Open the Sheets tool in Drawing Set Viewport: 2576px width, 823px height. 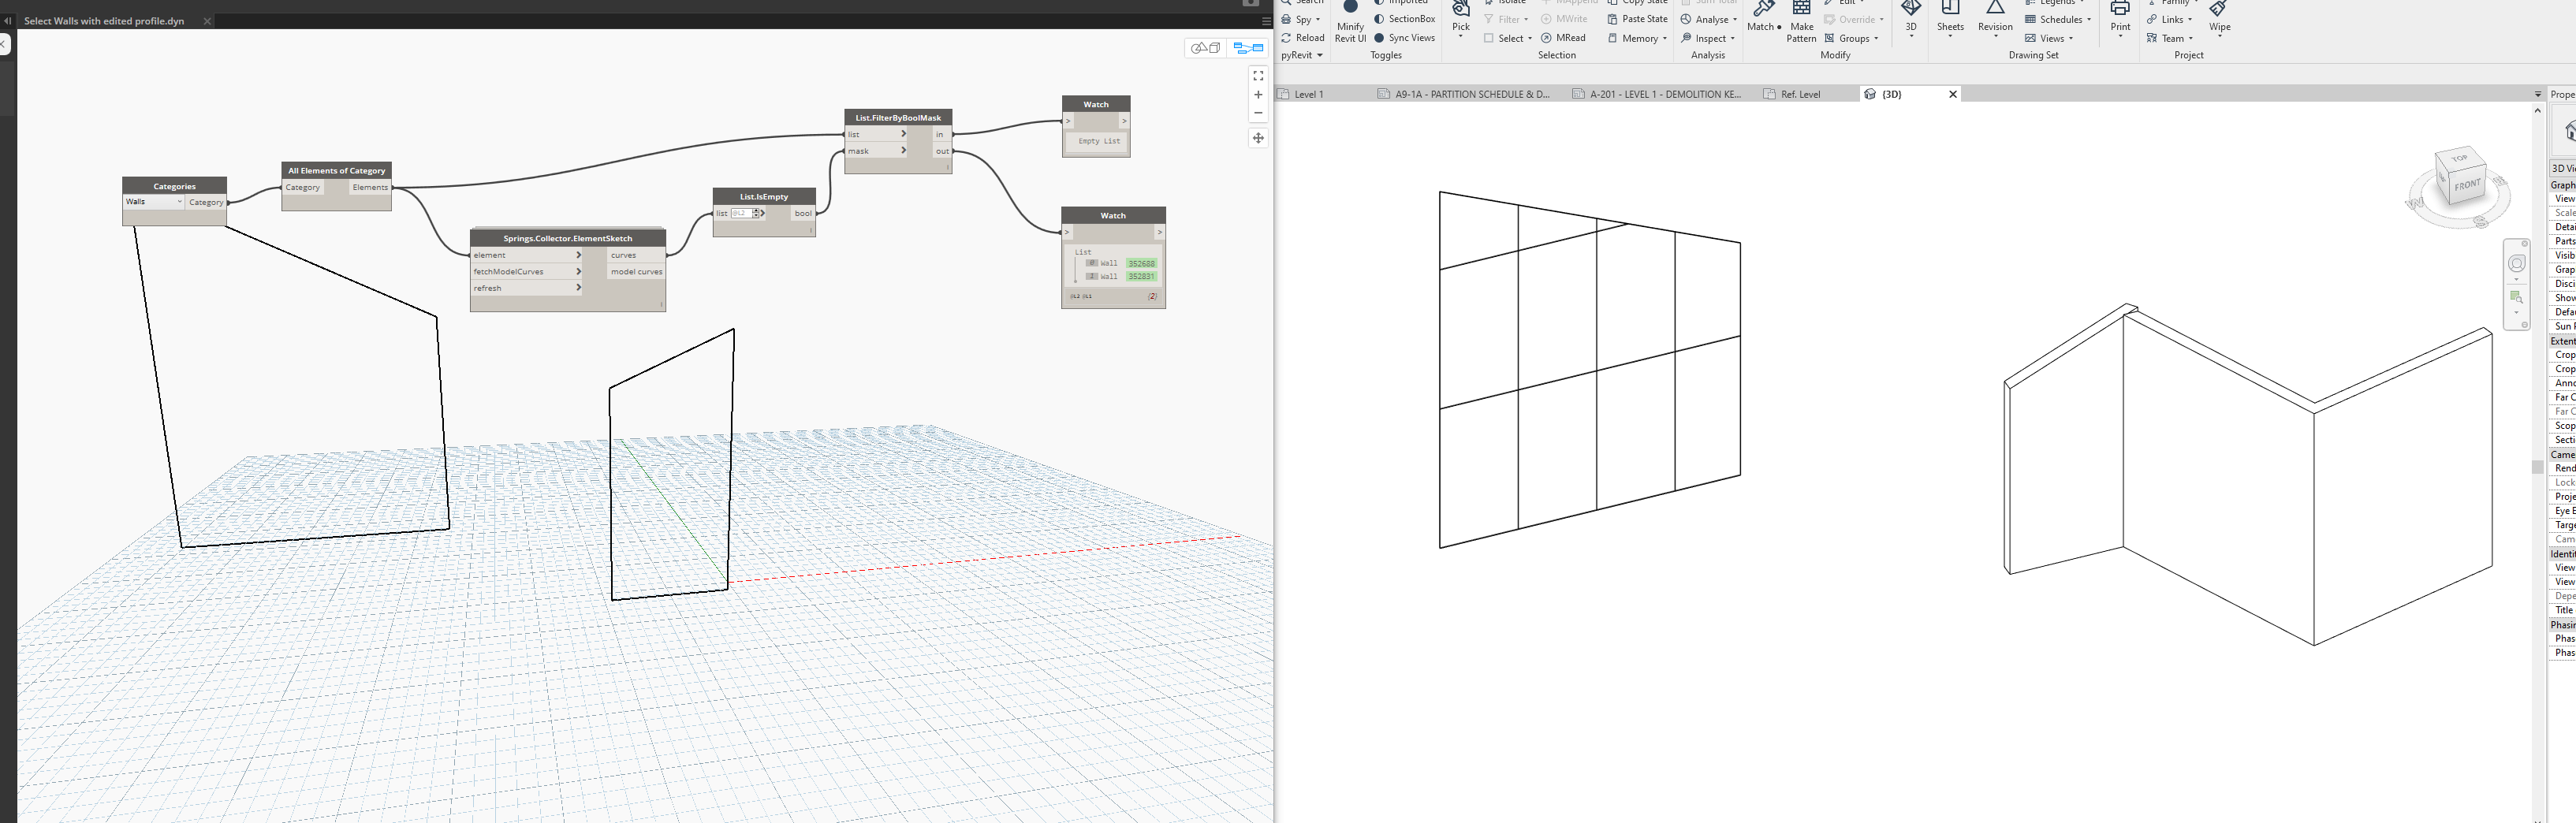[x=1949, y=18]
